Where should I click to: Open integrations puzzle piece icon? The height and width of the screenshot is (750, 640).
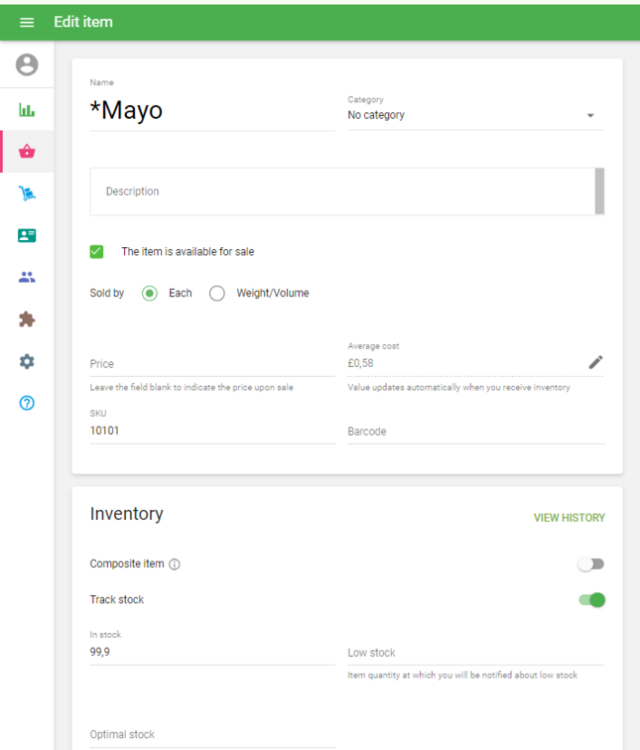coord(27,320)
